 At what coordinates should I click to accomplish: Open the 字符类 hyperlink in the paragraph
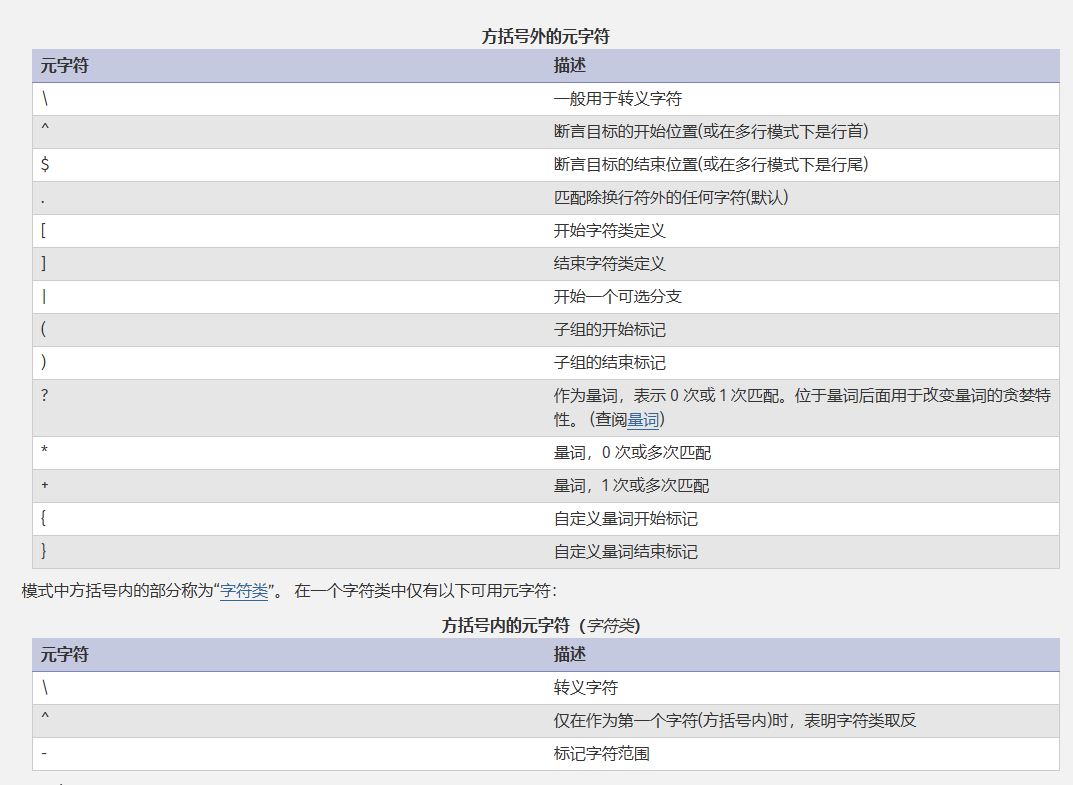click(244, 591)
